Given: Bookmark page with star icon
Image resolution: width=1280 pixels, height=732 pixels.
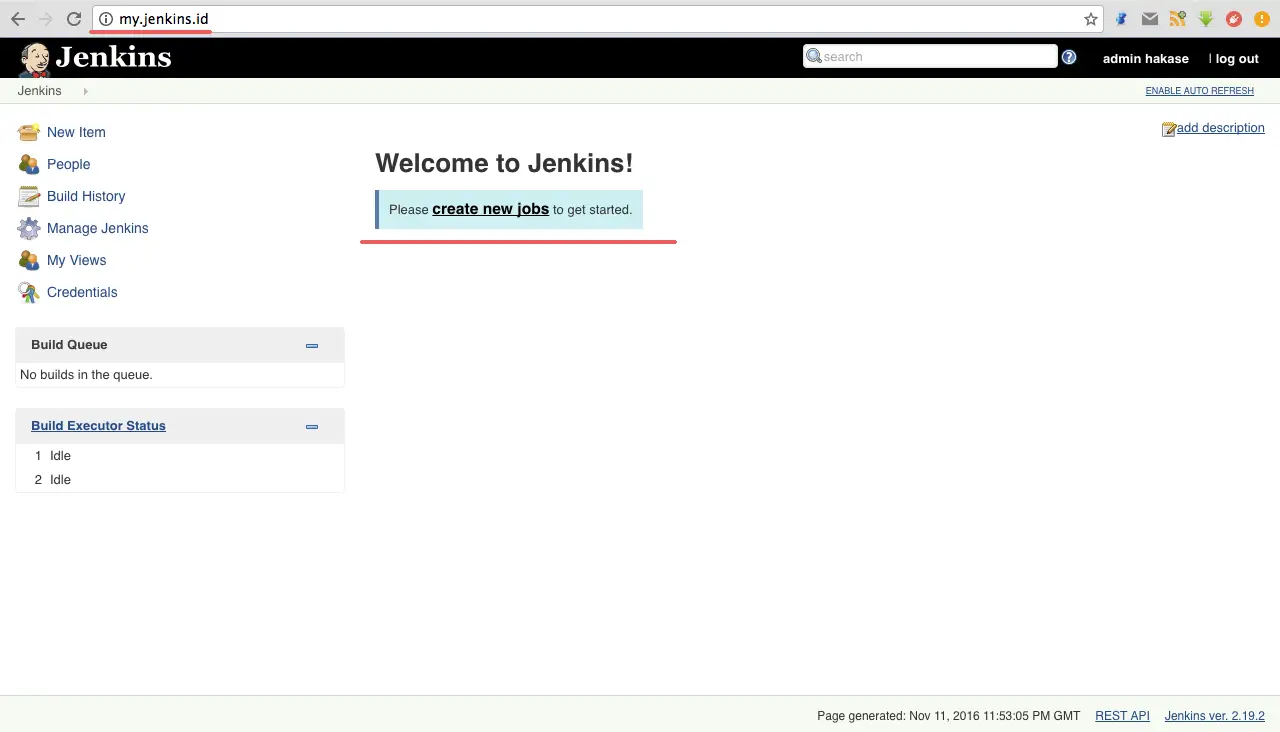Looking at the screenshot, I should coord(1090,19).
